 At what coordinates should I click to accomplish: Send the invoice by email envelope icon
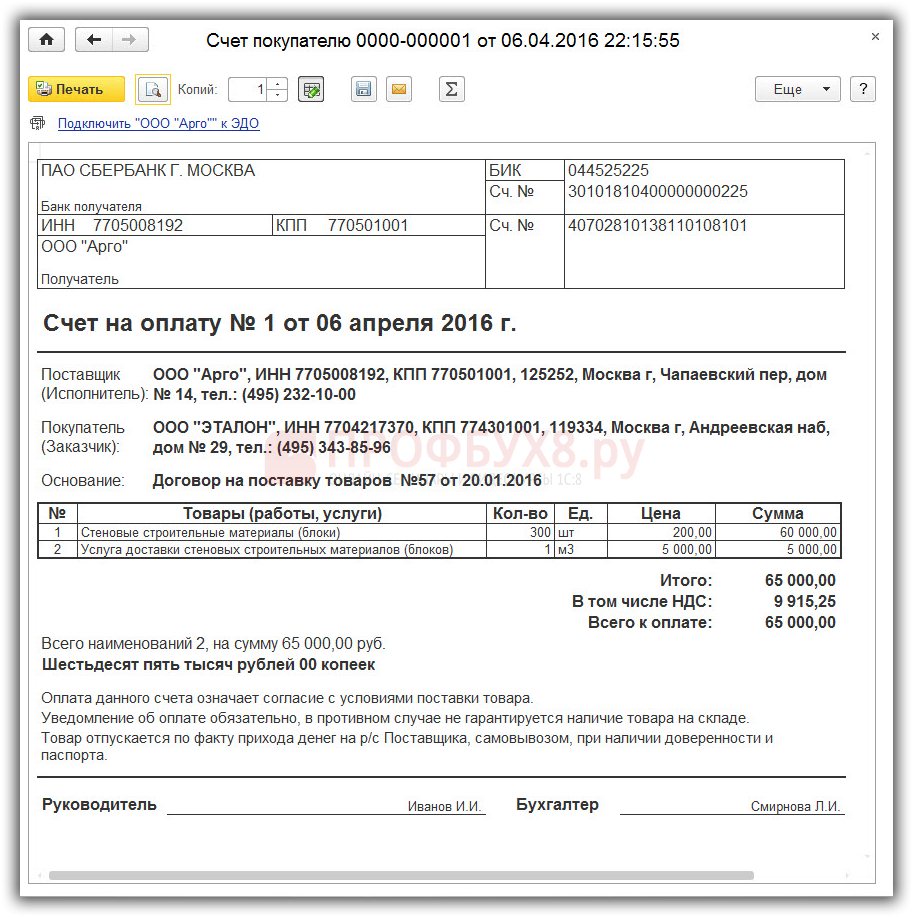398,89
